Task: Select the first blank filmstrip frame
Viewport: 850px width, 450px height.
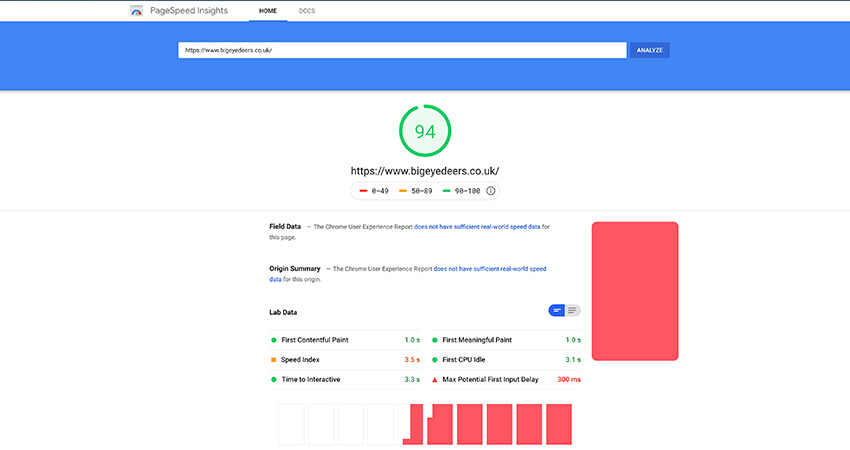Action: pos(292,425)
